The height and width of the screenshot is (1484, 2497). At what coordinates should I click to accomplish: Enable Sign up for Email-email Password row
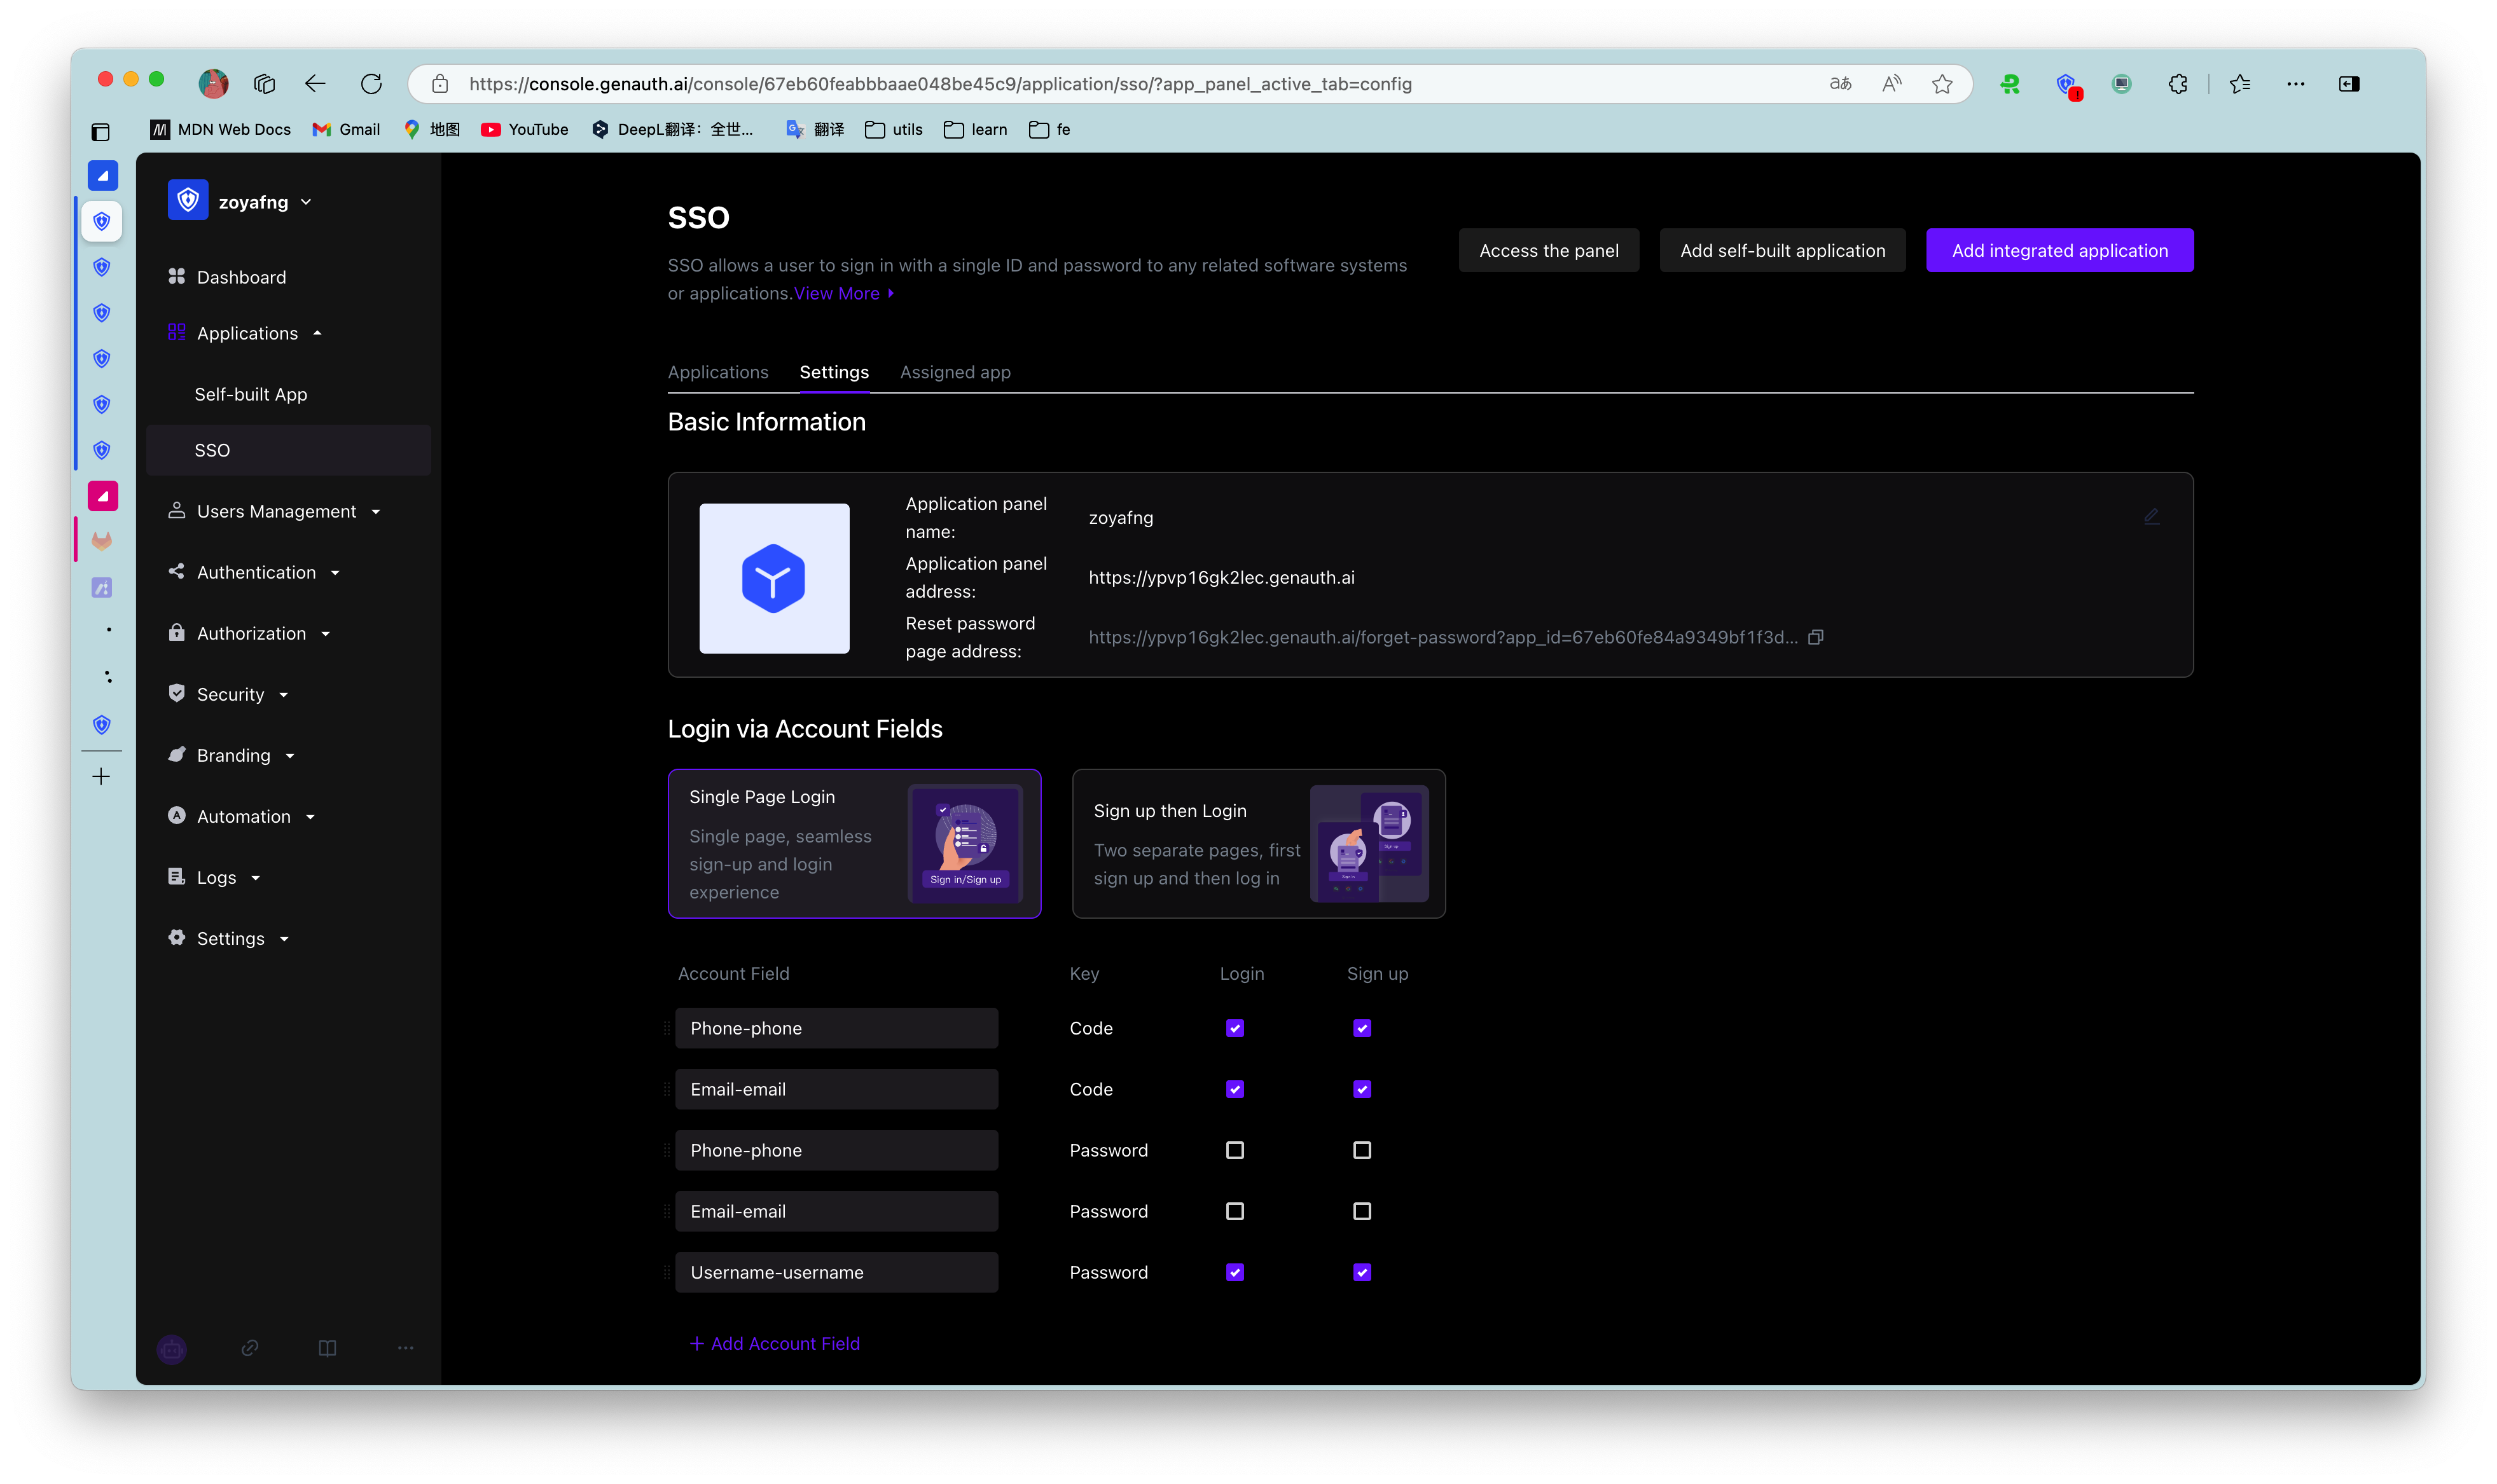pos(1362,1211)
